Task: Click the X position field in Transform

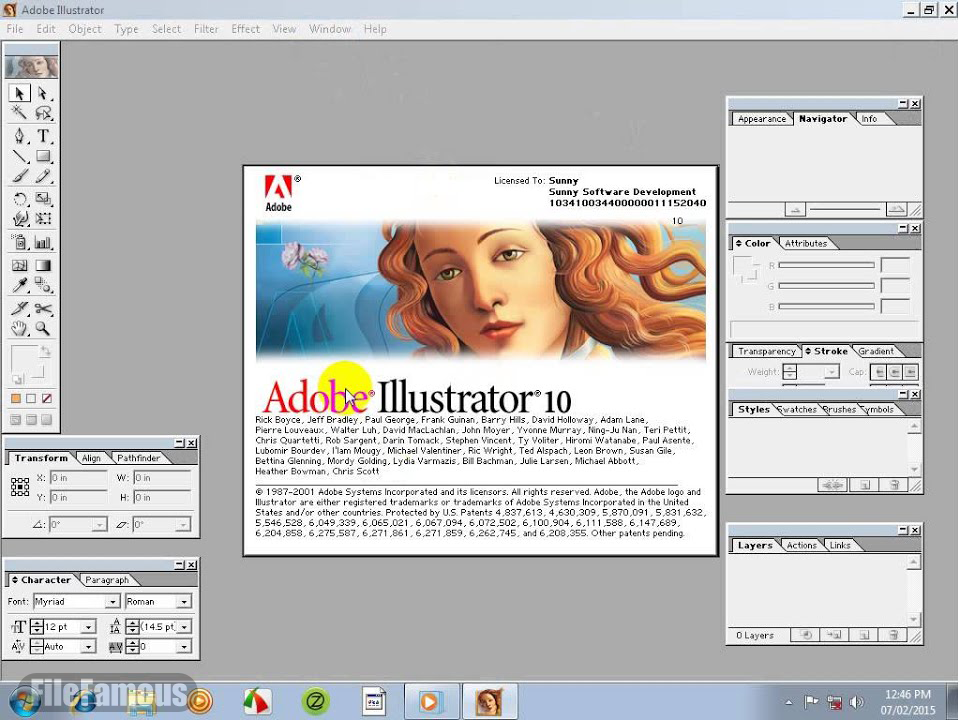Action: click(x=79, y=478)
